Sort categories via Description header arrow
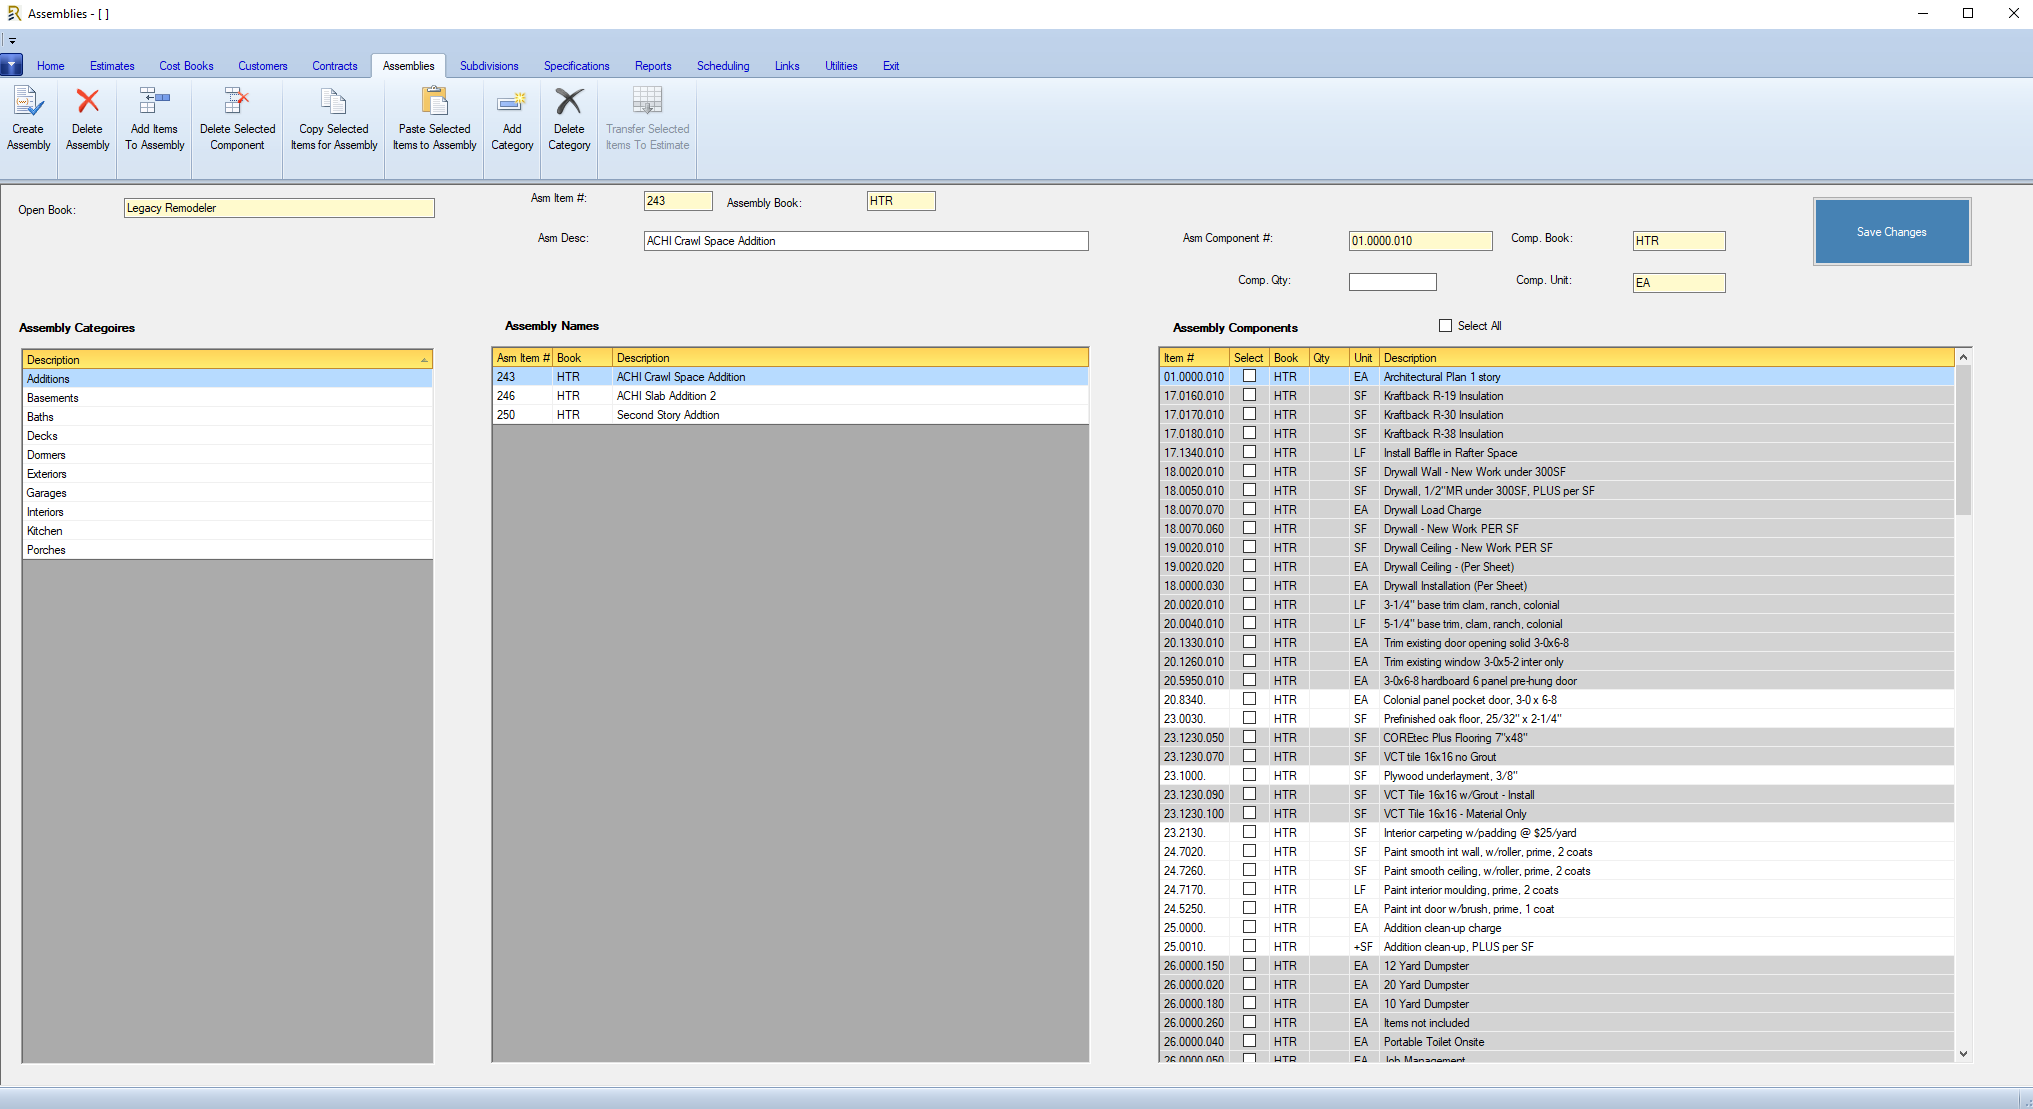Screen dimensions: 2033x1109 point(424,360)
